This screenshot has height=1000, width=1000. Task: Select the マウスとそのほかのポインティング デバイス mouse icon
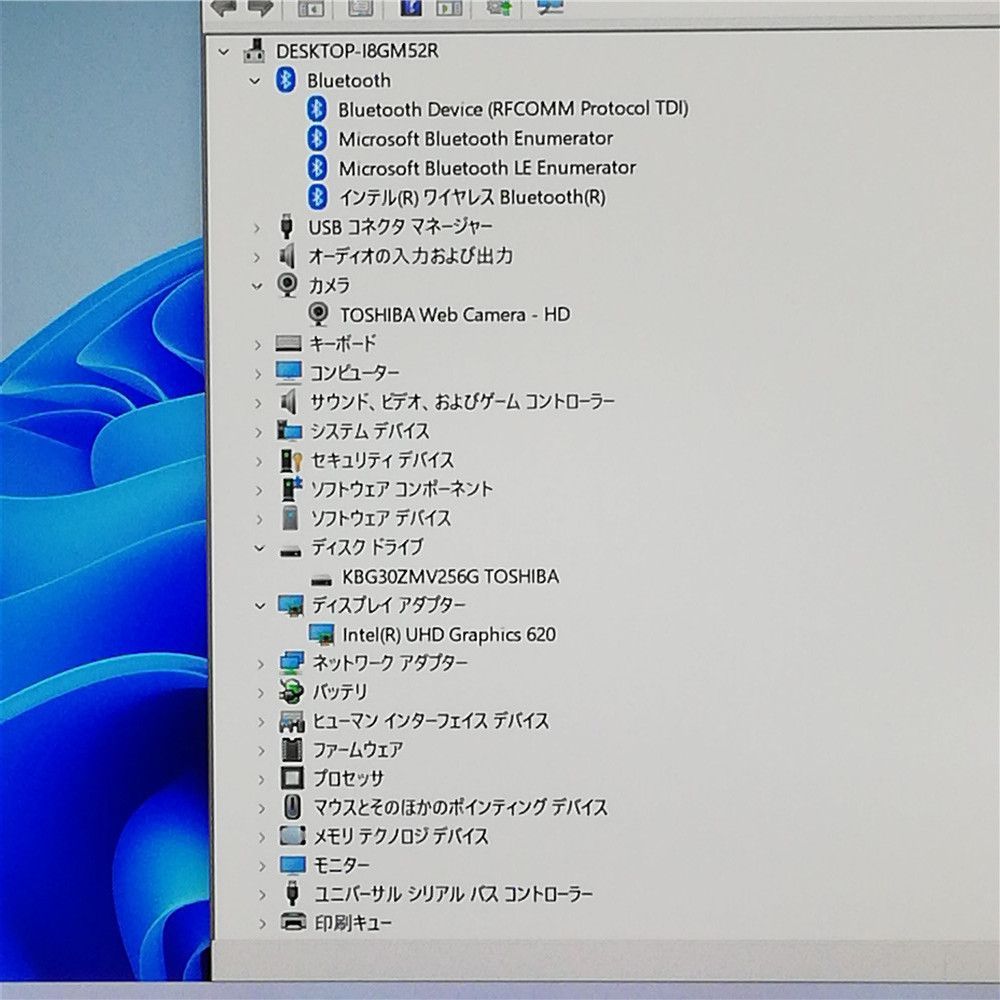point(292,807)
